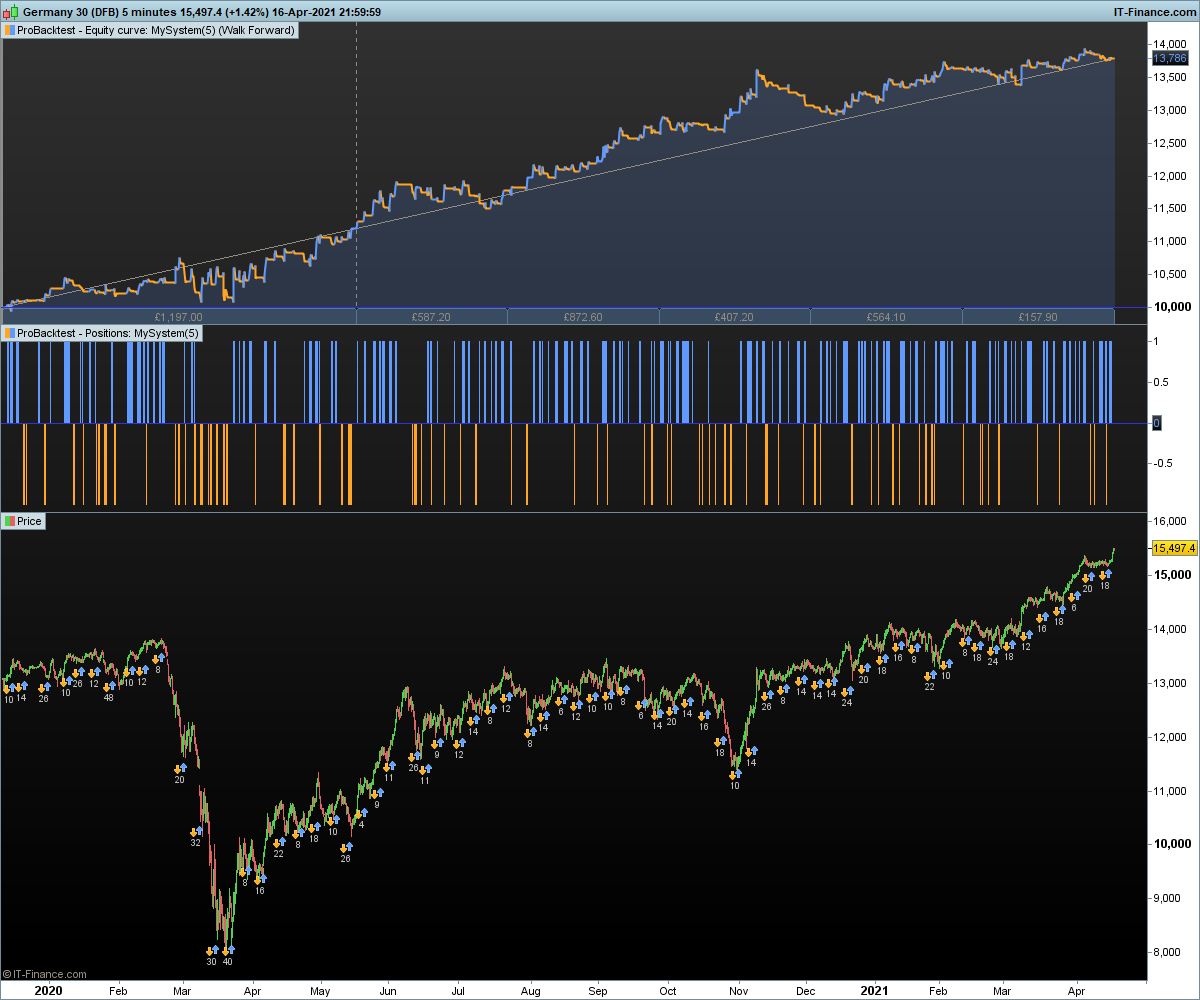Click the orange-blue icon on Equity curve label
1200x1000 pixels.
click(x=10, y=30)
